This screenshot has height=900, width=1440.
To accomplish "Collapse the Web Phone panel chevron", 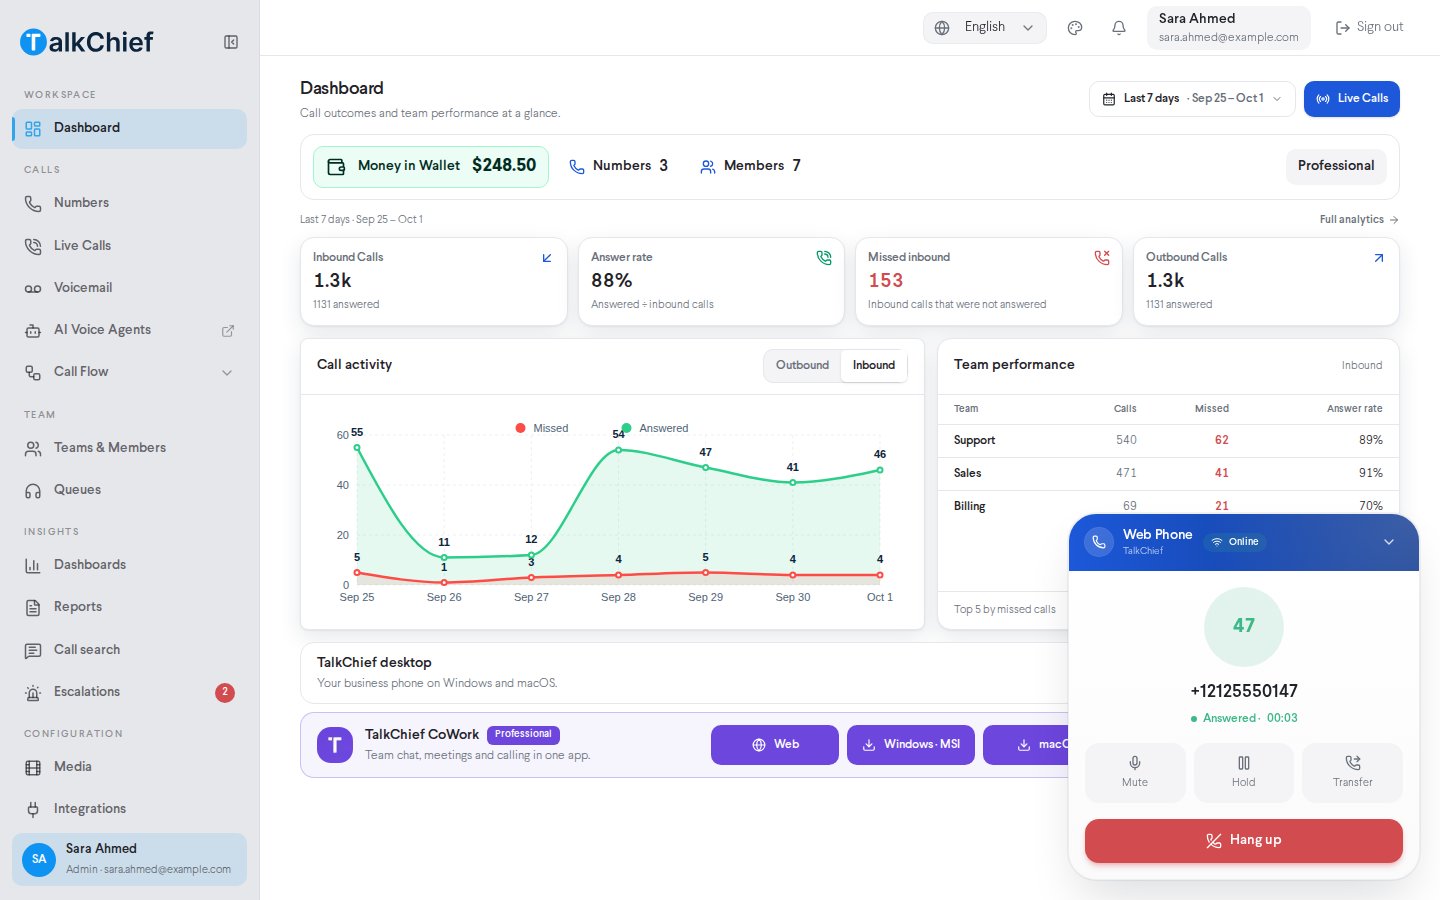I will coord(1389,542).
